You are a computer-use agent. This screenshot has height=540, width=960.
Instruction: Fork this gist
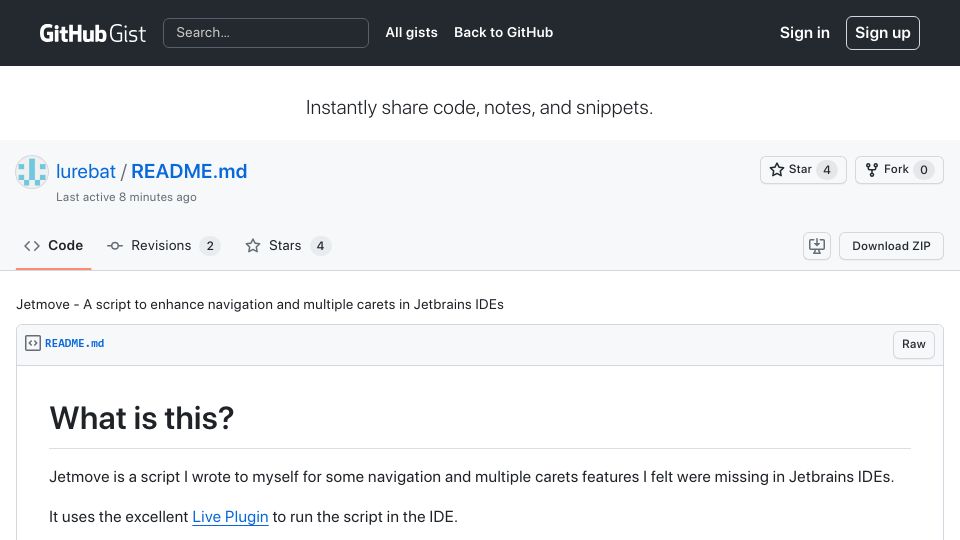[899, 170]
